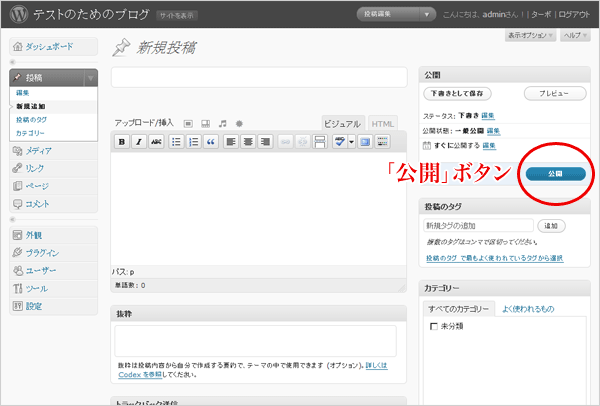600x406 pixels.
Task: Switch to よく使われるもの tab
Action: tap(528, 309)
